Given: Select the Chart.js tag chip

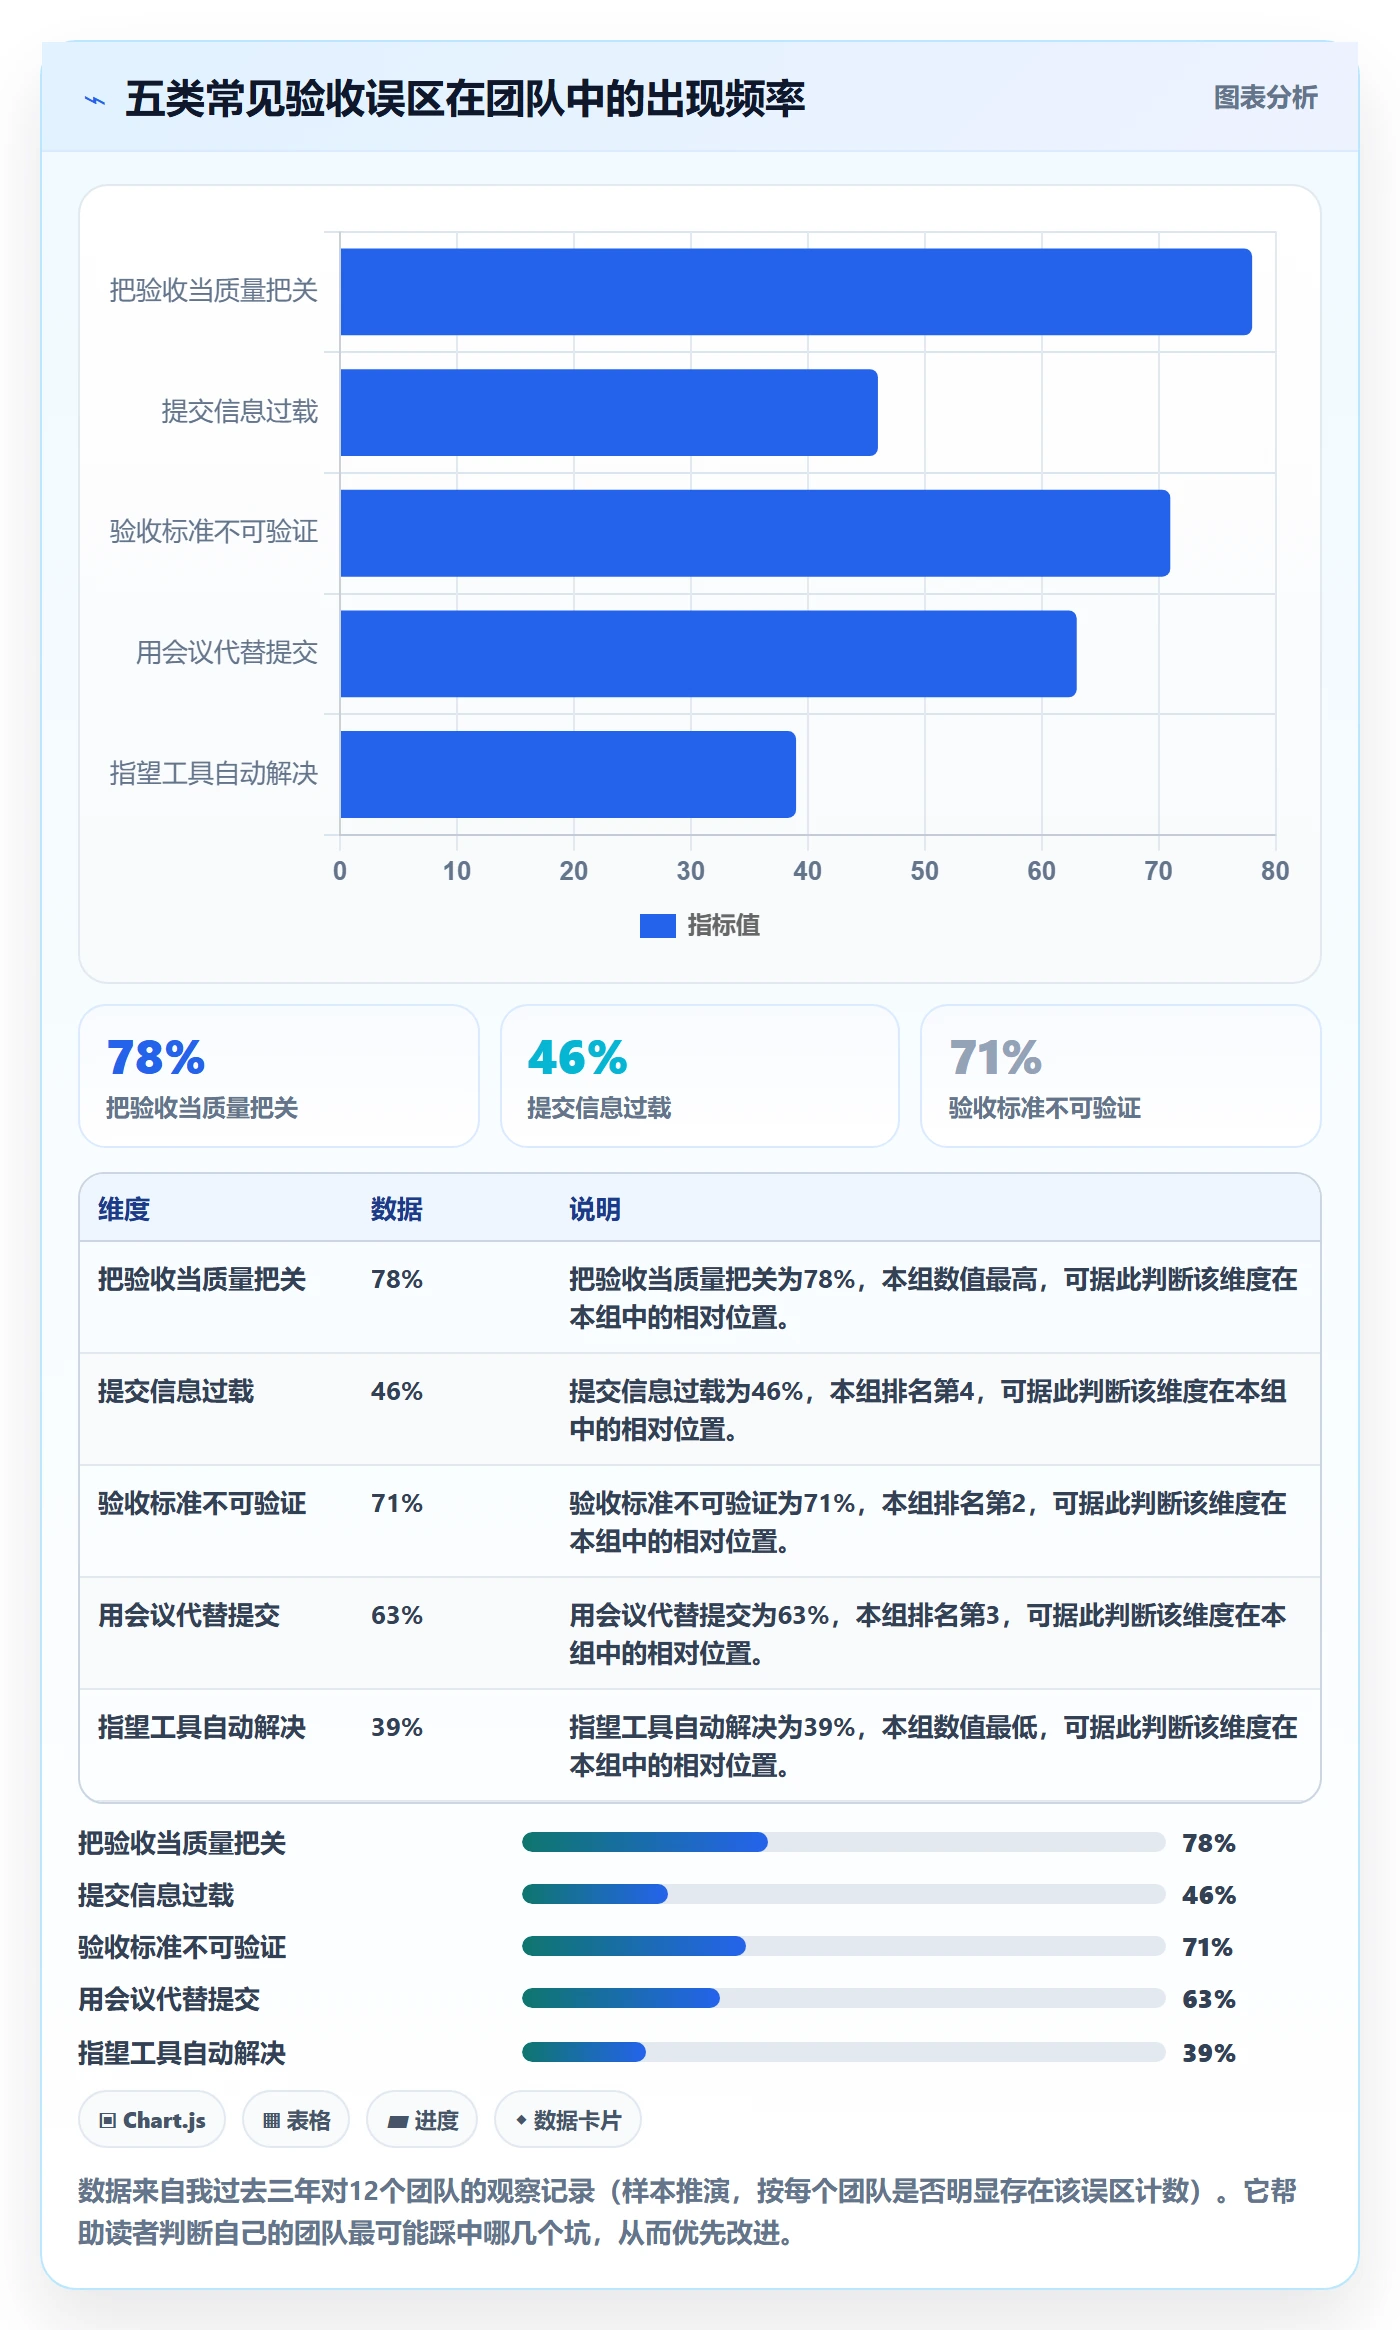Looking at the screenshot, I should (152, 2120).
